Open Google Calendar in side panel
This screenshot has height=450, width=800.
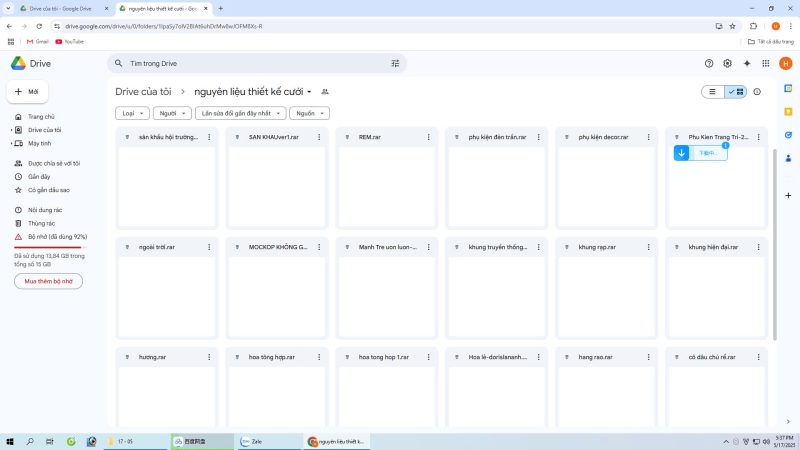click(787, 88)
